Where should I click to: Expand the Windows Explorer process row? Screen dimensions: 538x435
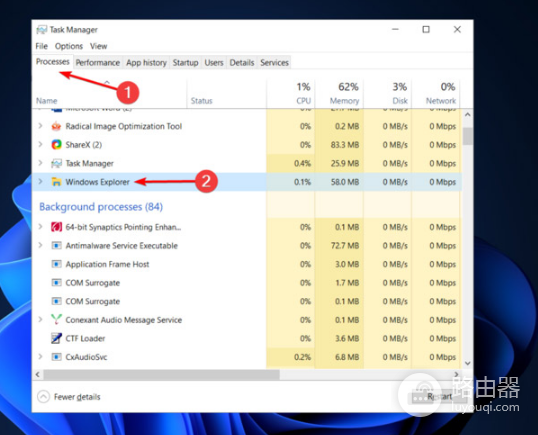tap(40, 181)
